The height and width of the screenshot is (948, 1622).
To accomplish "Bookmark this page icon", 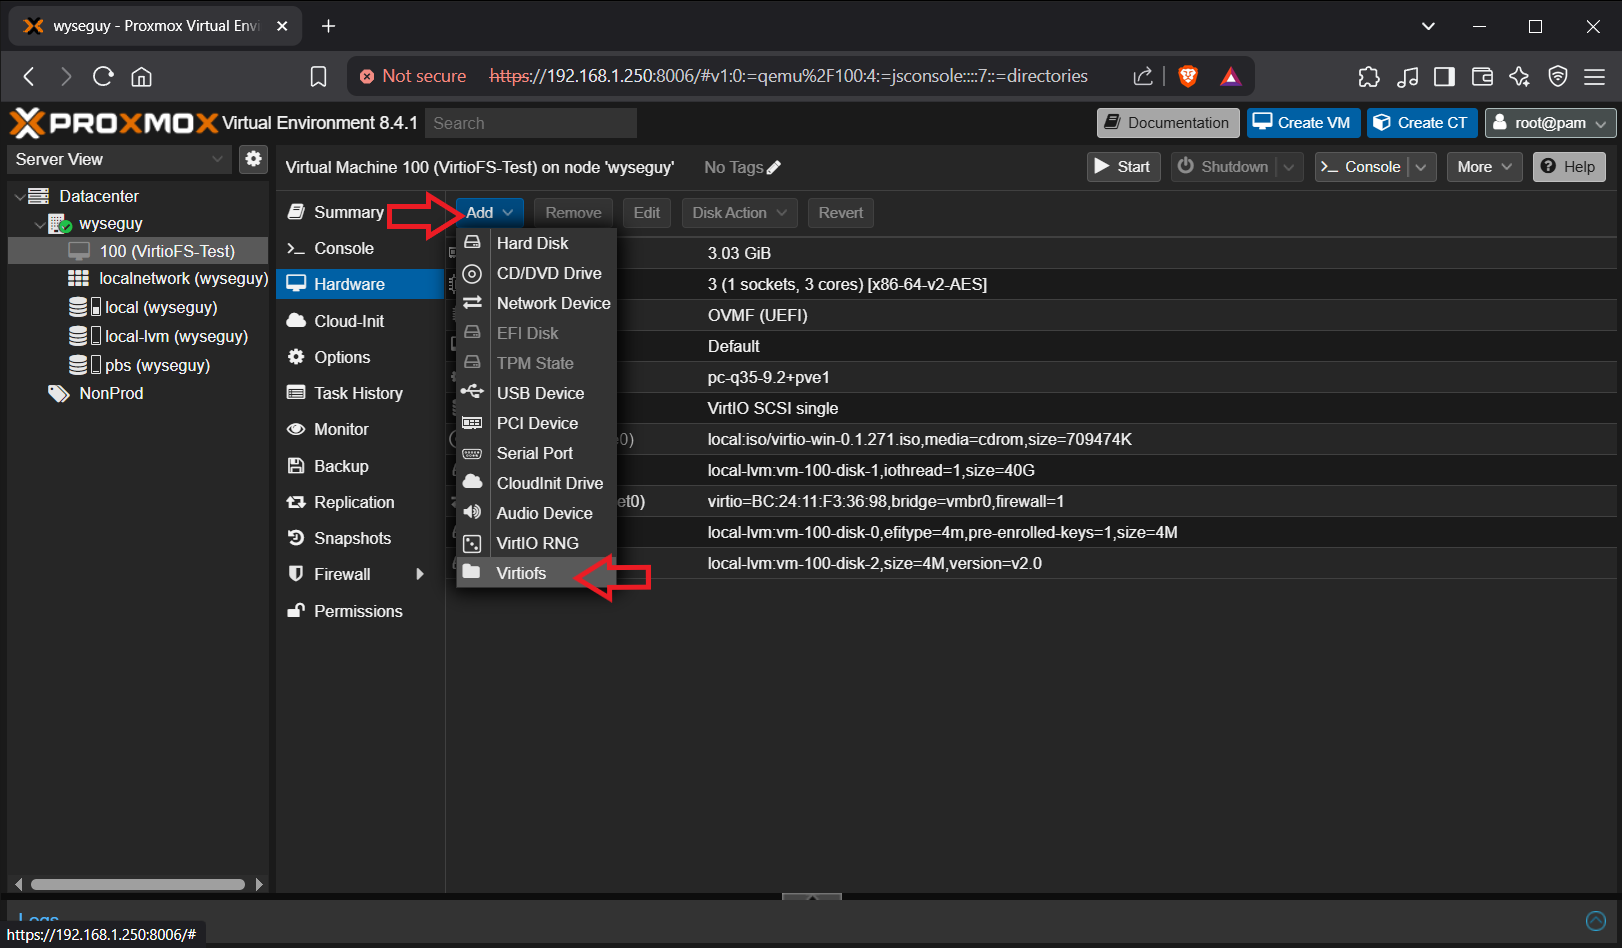I will [x=318, y=76].
